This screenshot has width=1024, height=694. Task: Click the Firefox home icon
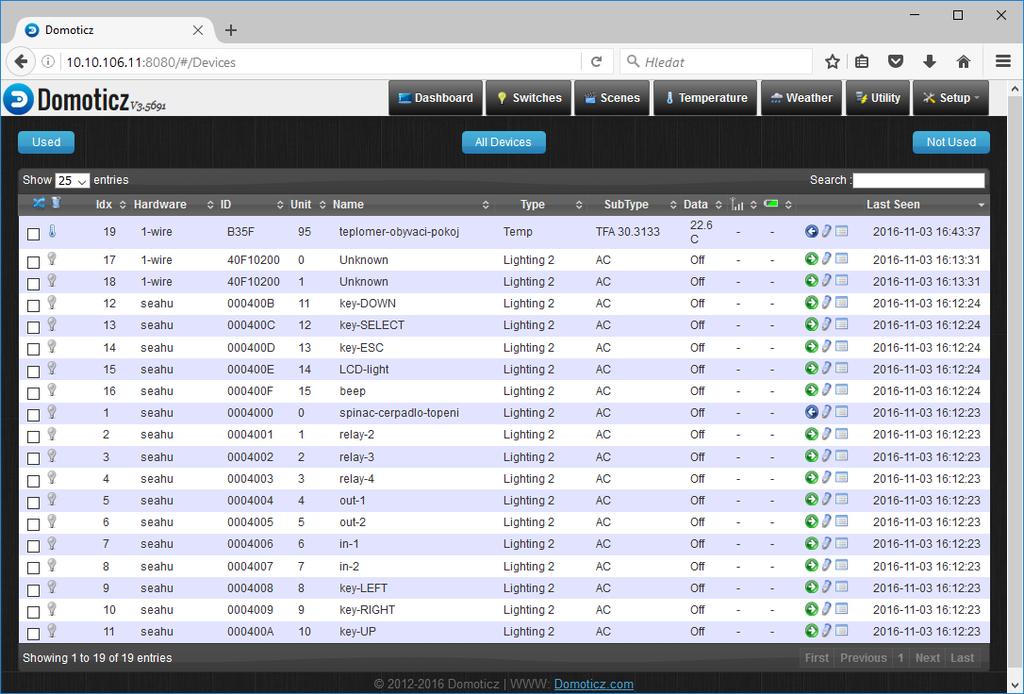pyautogui.click(x=963, y=62)
